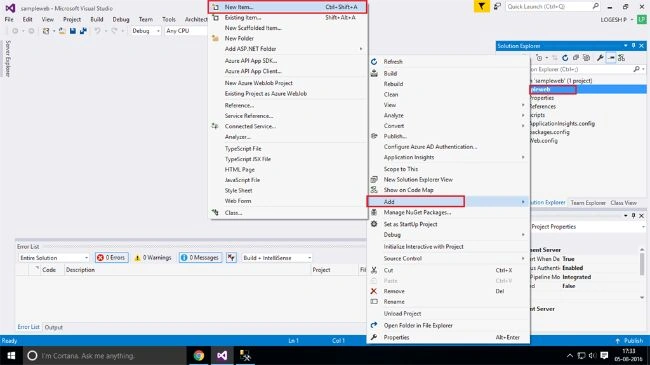The width and height of the screenshot is (650, 365).
Task: Click the Visual Studio logo in title bar
Action: coord(10,8)
